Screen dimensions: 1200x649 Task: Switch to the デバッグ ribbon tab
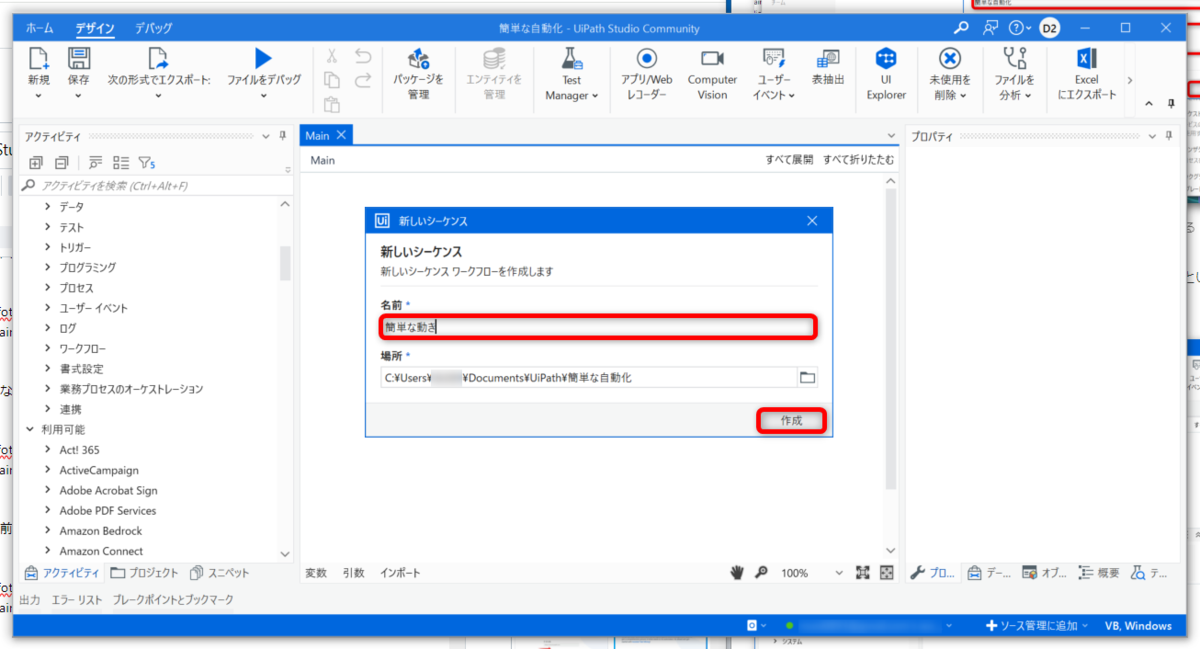153,28
